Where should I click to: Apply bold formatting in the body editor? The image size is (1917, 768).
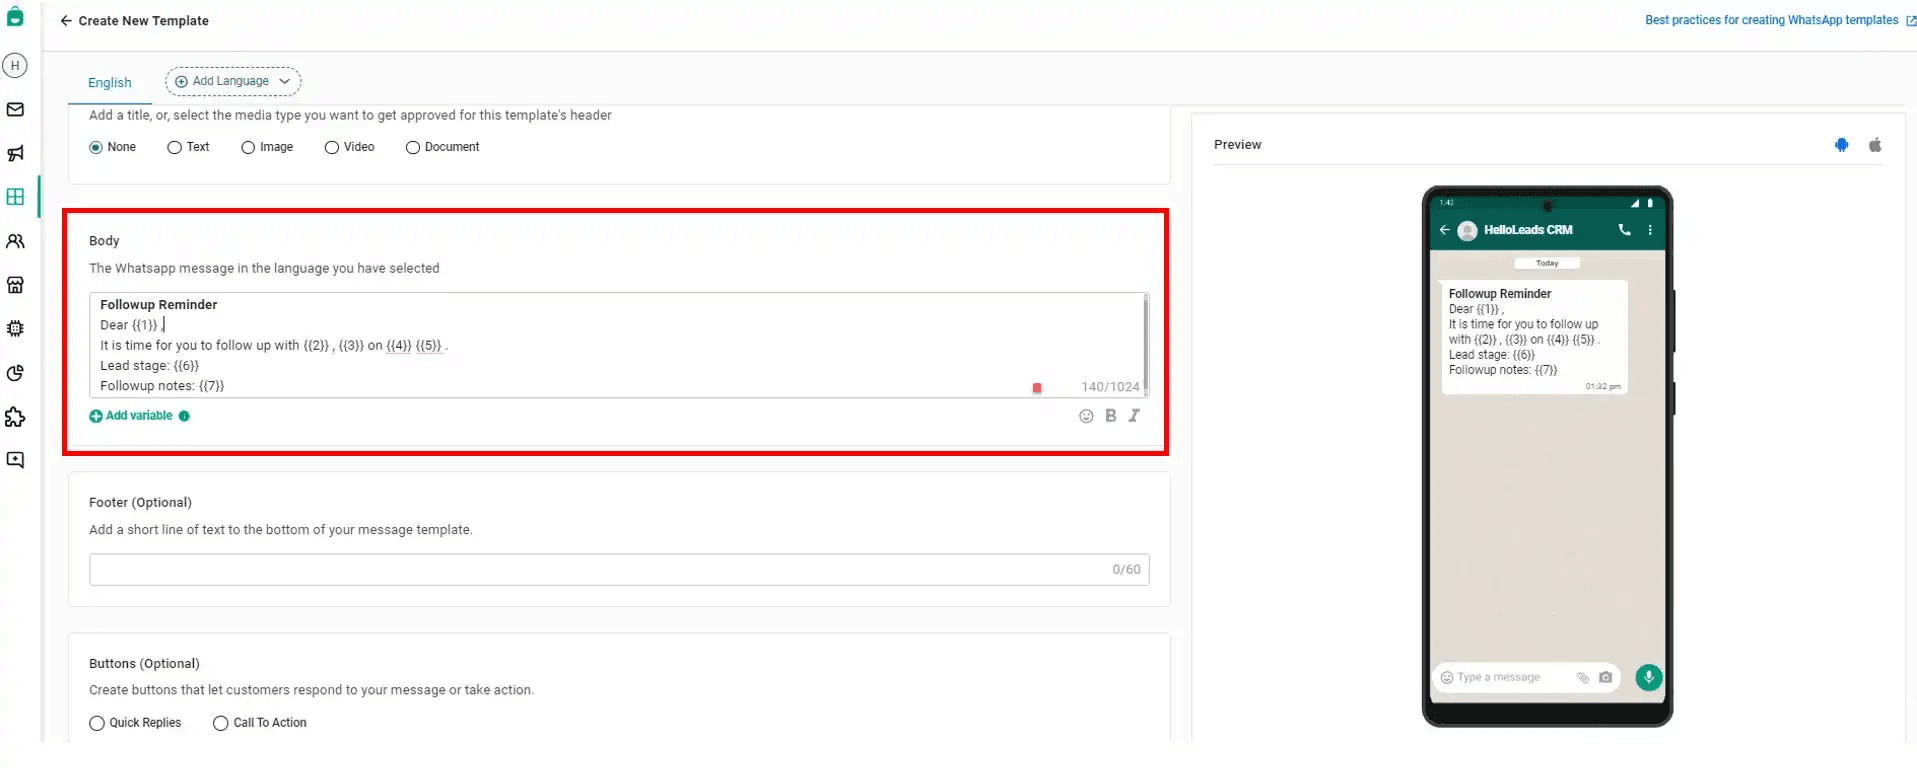pyautogui.click(x=1110, y=416)
